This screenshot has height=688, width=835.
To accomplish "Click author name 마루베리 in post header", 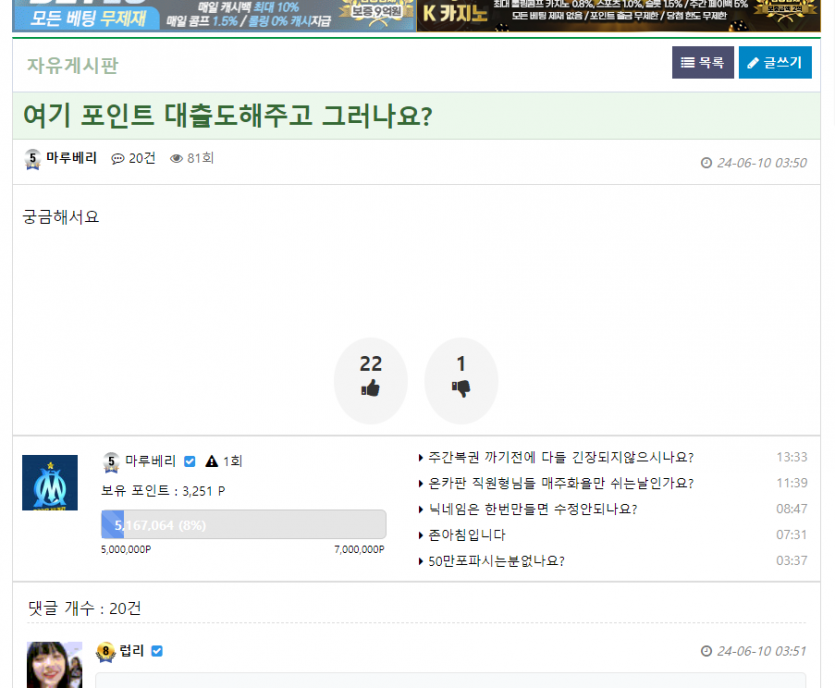I will 71,158.
